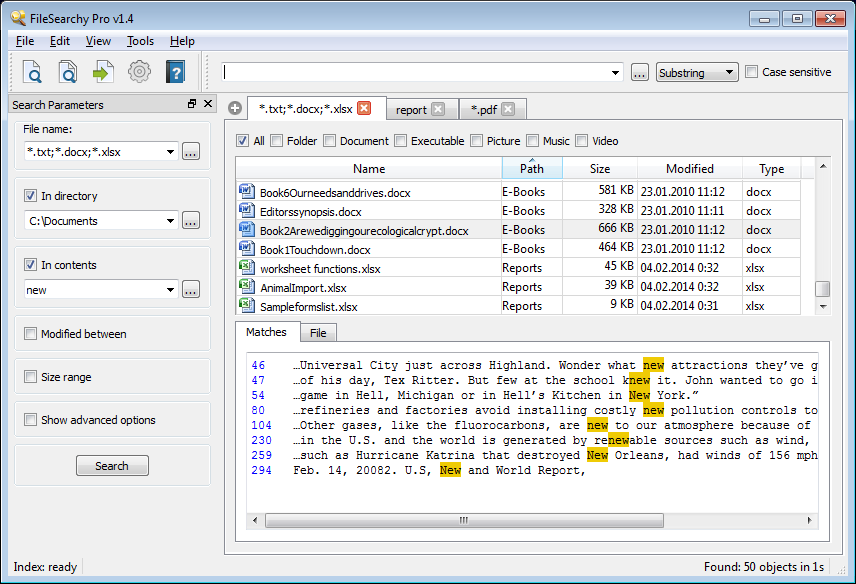Click the results list vertical scrollbar thumb
This screenshot has width=856, height=584.
pyautogui.click(x=822, y=289)
